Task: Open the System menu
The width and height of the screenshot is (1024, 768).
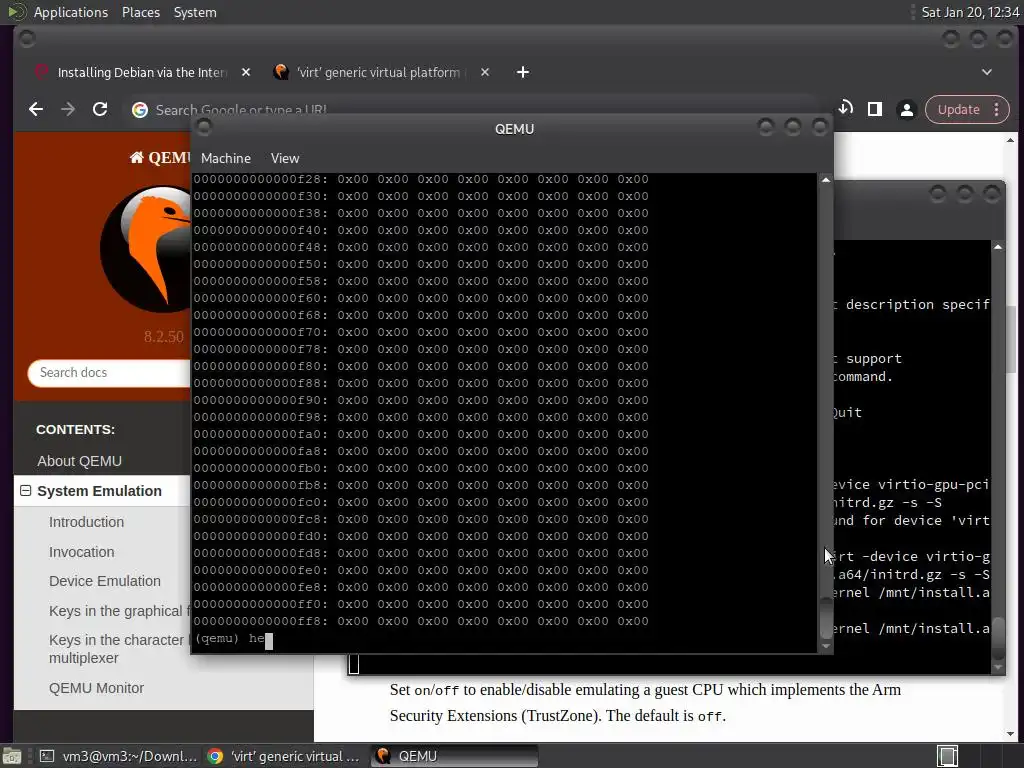Action: (x=195, y=12)
